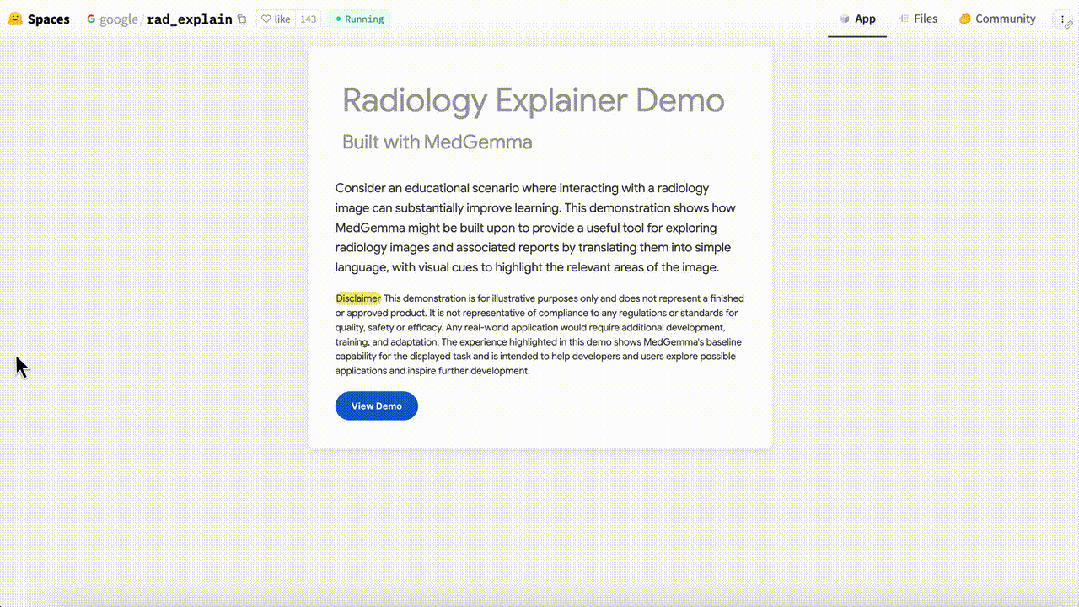Click the Built with MedGemma subtitle
The width and height of the screenshot is (1079, 607).
[x=437, y=142]
